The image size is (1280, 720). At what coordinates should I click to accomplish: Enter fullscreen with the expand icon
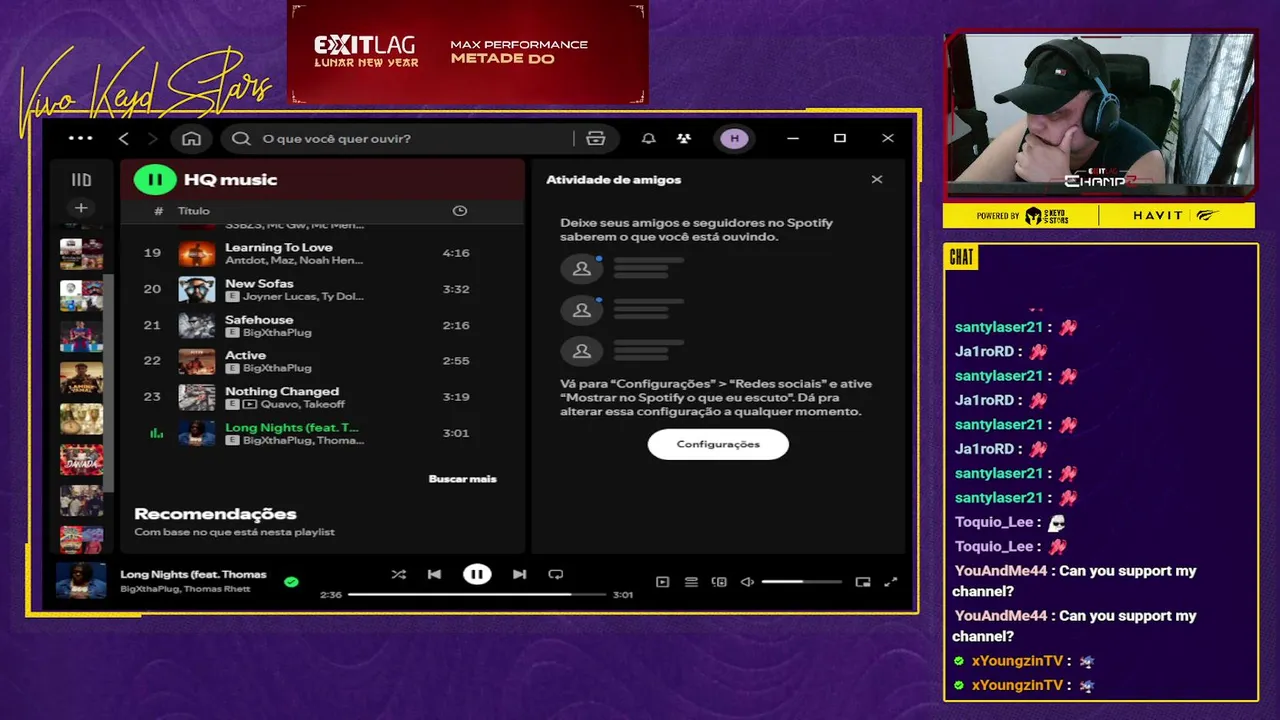coord(891,582)
